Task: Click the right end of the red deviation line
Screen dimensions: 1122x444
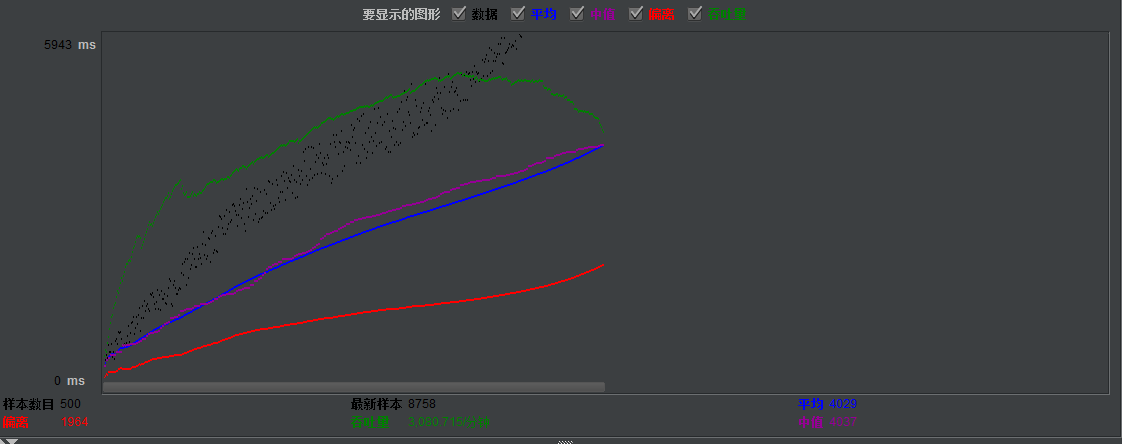Action: pos(603,265)
